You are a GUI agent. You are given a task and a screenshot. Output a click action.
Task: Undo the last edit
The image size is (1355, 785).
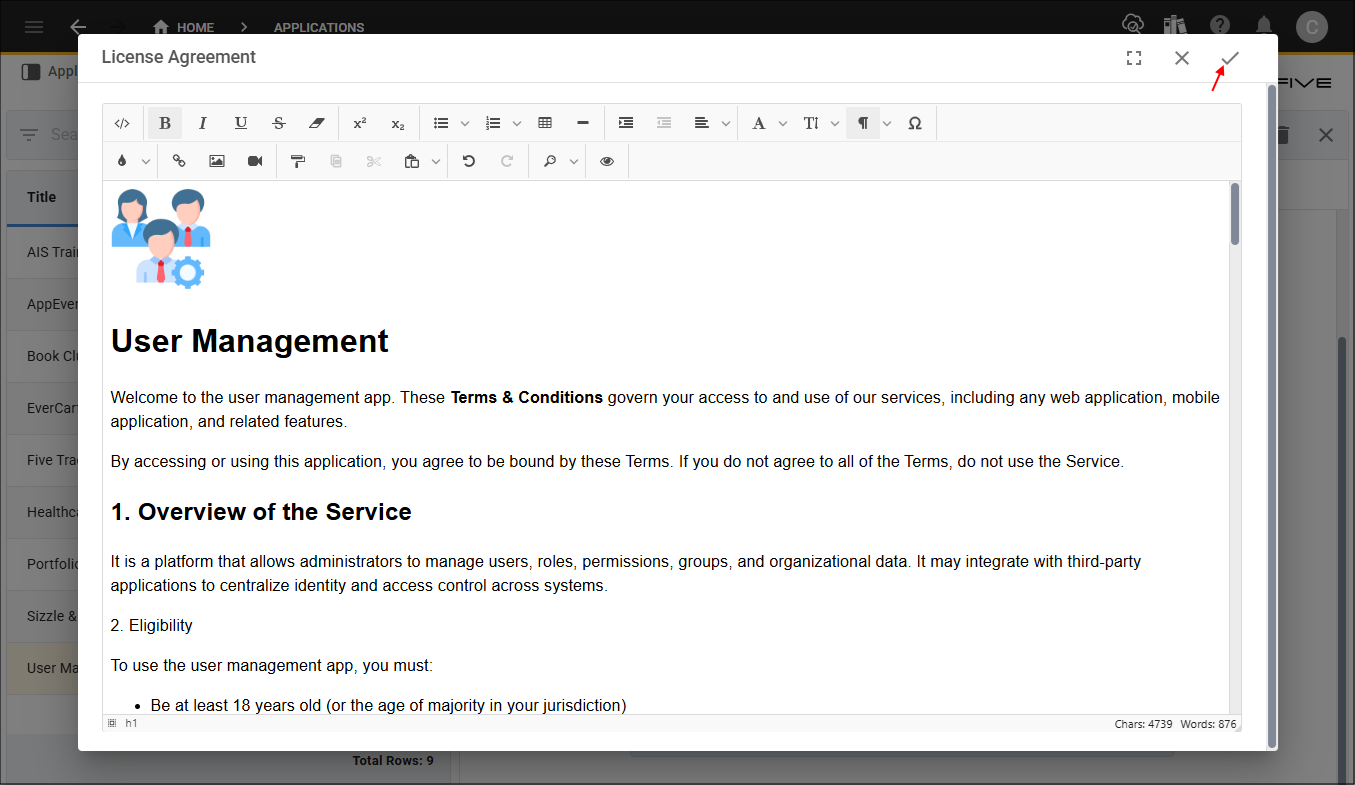(469, 161)
